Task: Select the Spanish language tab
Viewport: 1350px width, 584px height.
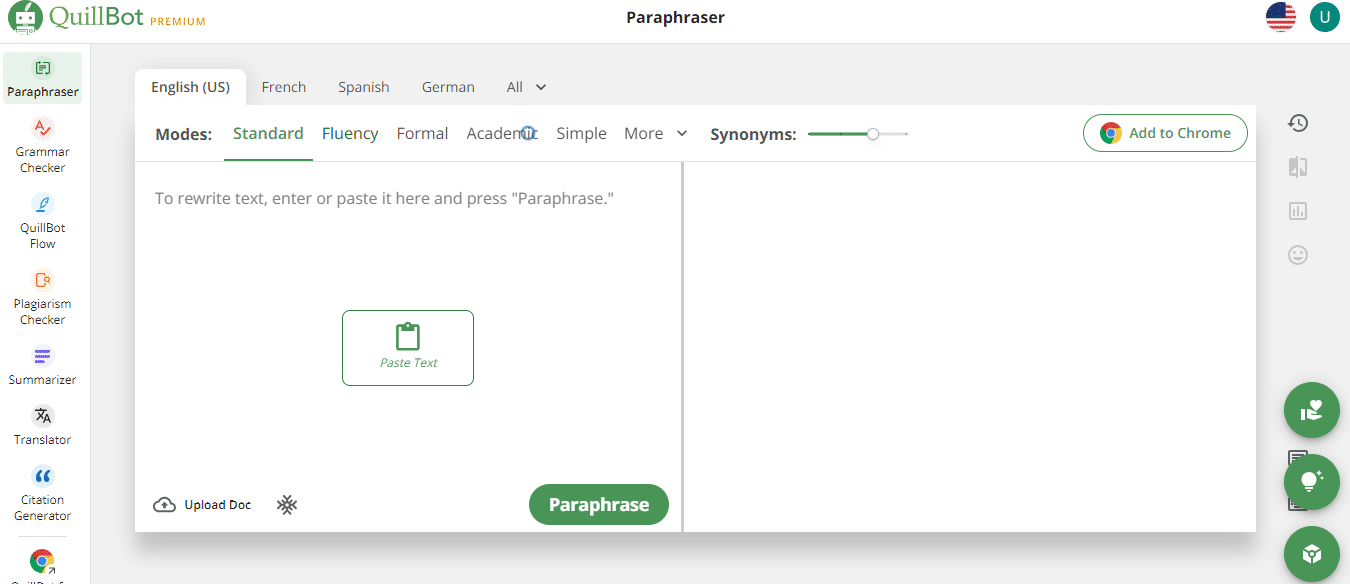Action: click(x=364, y=87)
